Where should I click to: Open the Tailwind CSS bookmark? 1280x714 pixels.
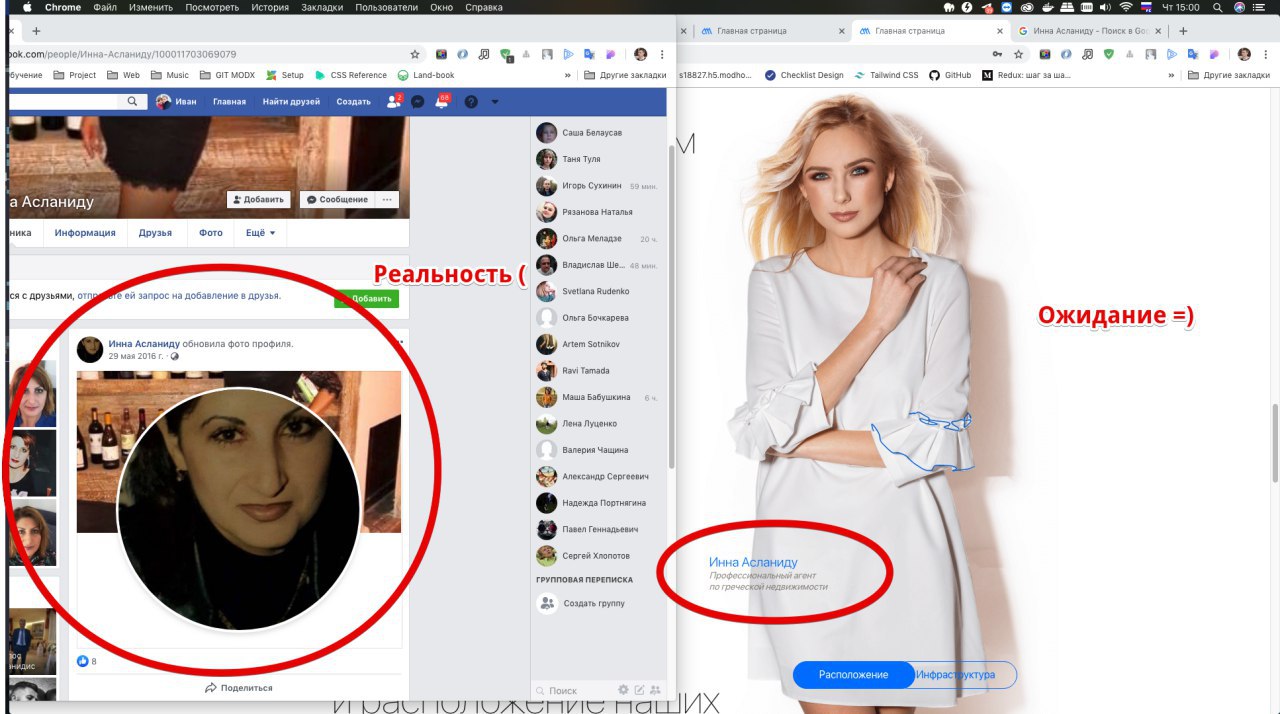(887, 75)
